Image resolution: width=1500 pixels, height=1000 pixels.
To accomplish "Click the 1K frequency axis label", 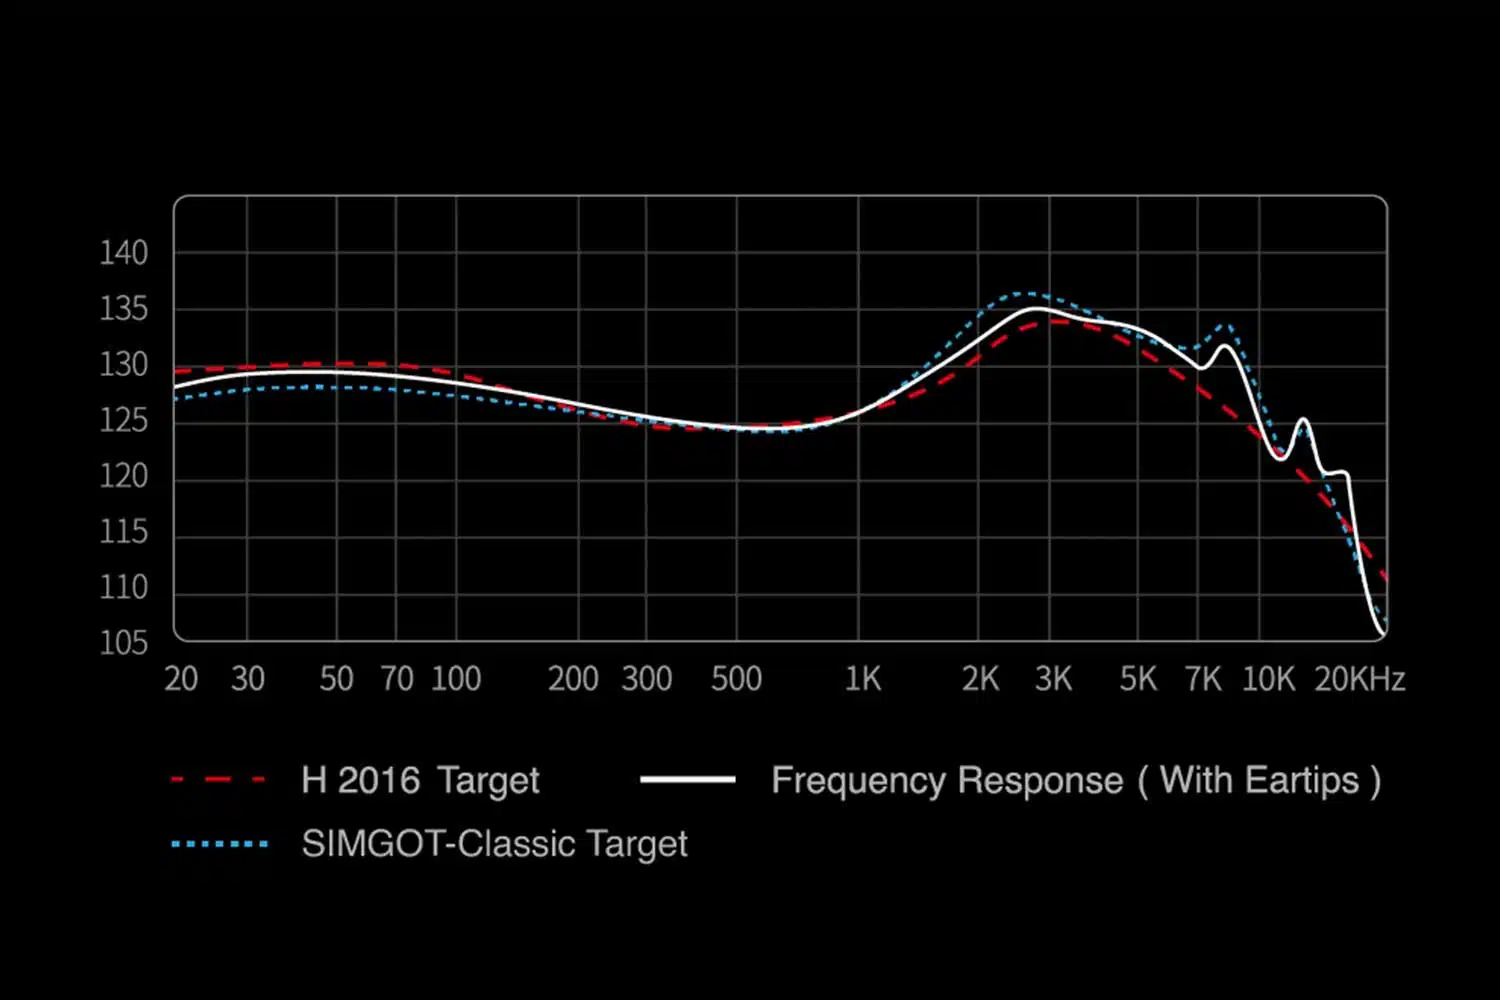I will coord(862,679).
